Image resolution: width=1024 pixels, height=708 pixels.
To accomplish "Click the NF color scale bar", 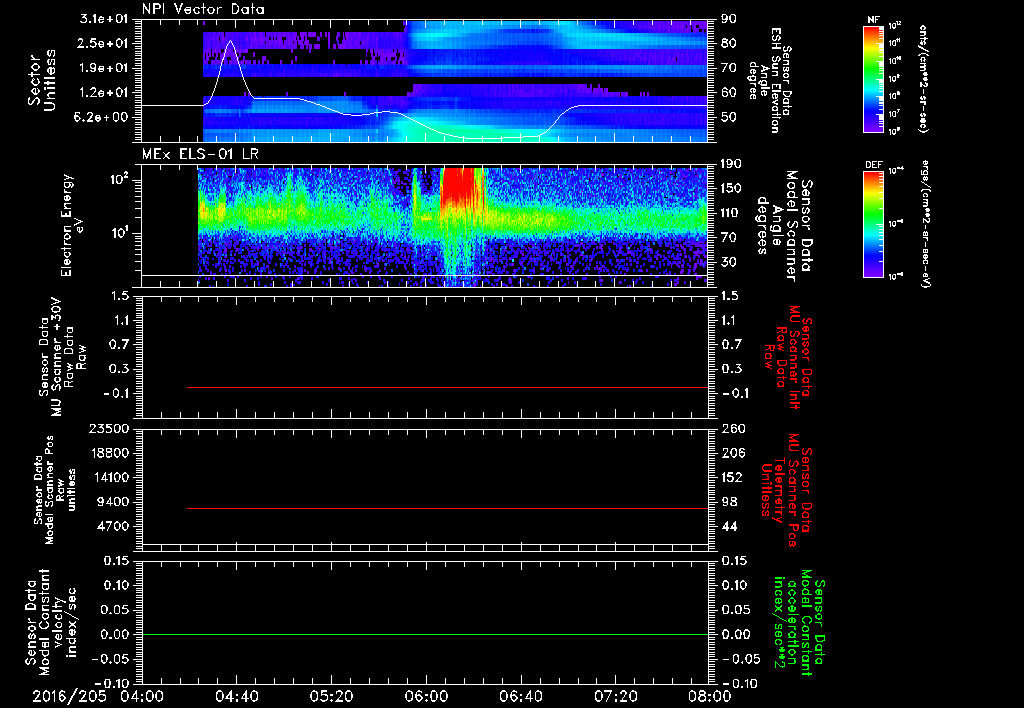I will (874, 78).
